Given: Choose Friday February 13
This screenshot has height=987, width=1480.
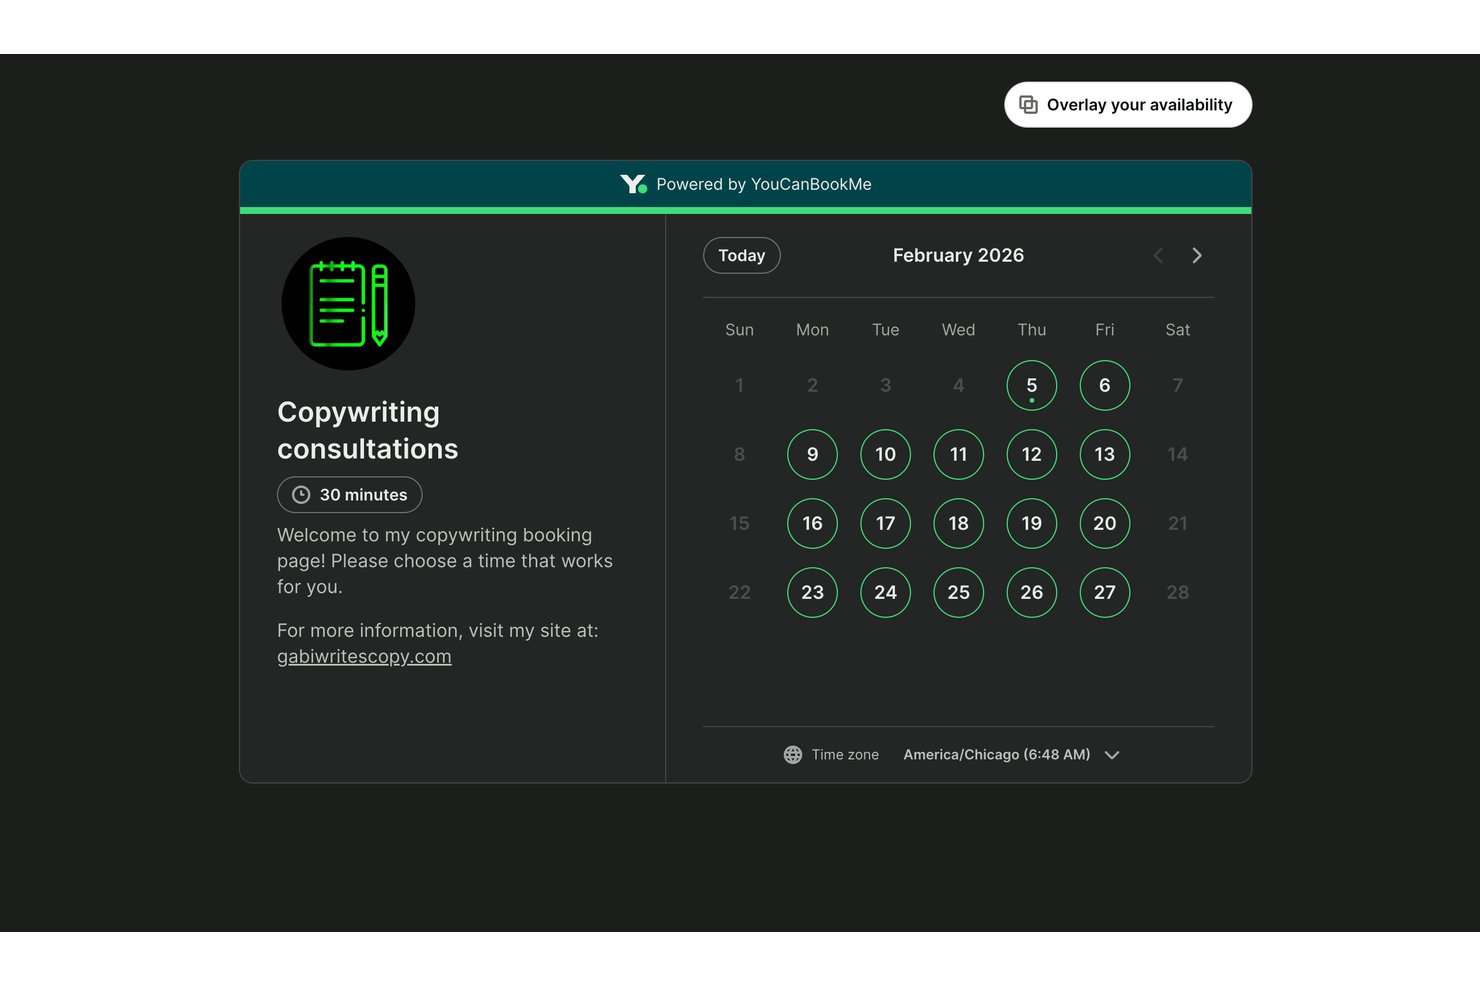Looking at the screenshot, I should click(x=1105, y=454).
